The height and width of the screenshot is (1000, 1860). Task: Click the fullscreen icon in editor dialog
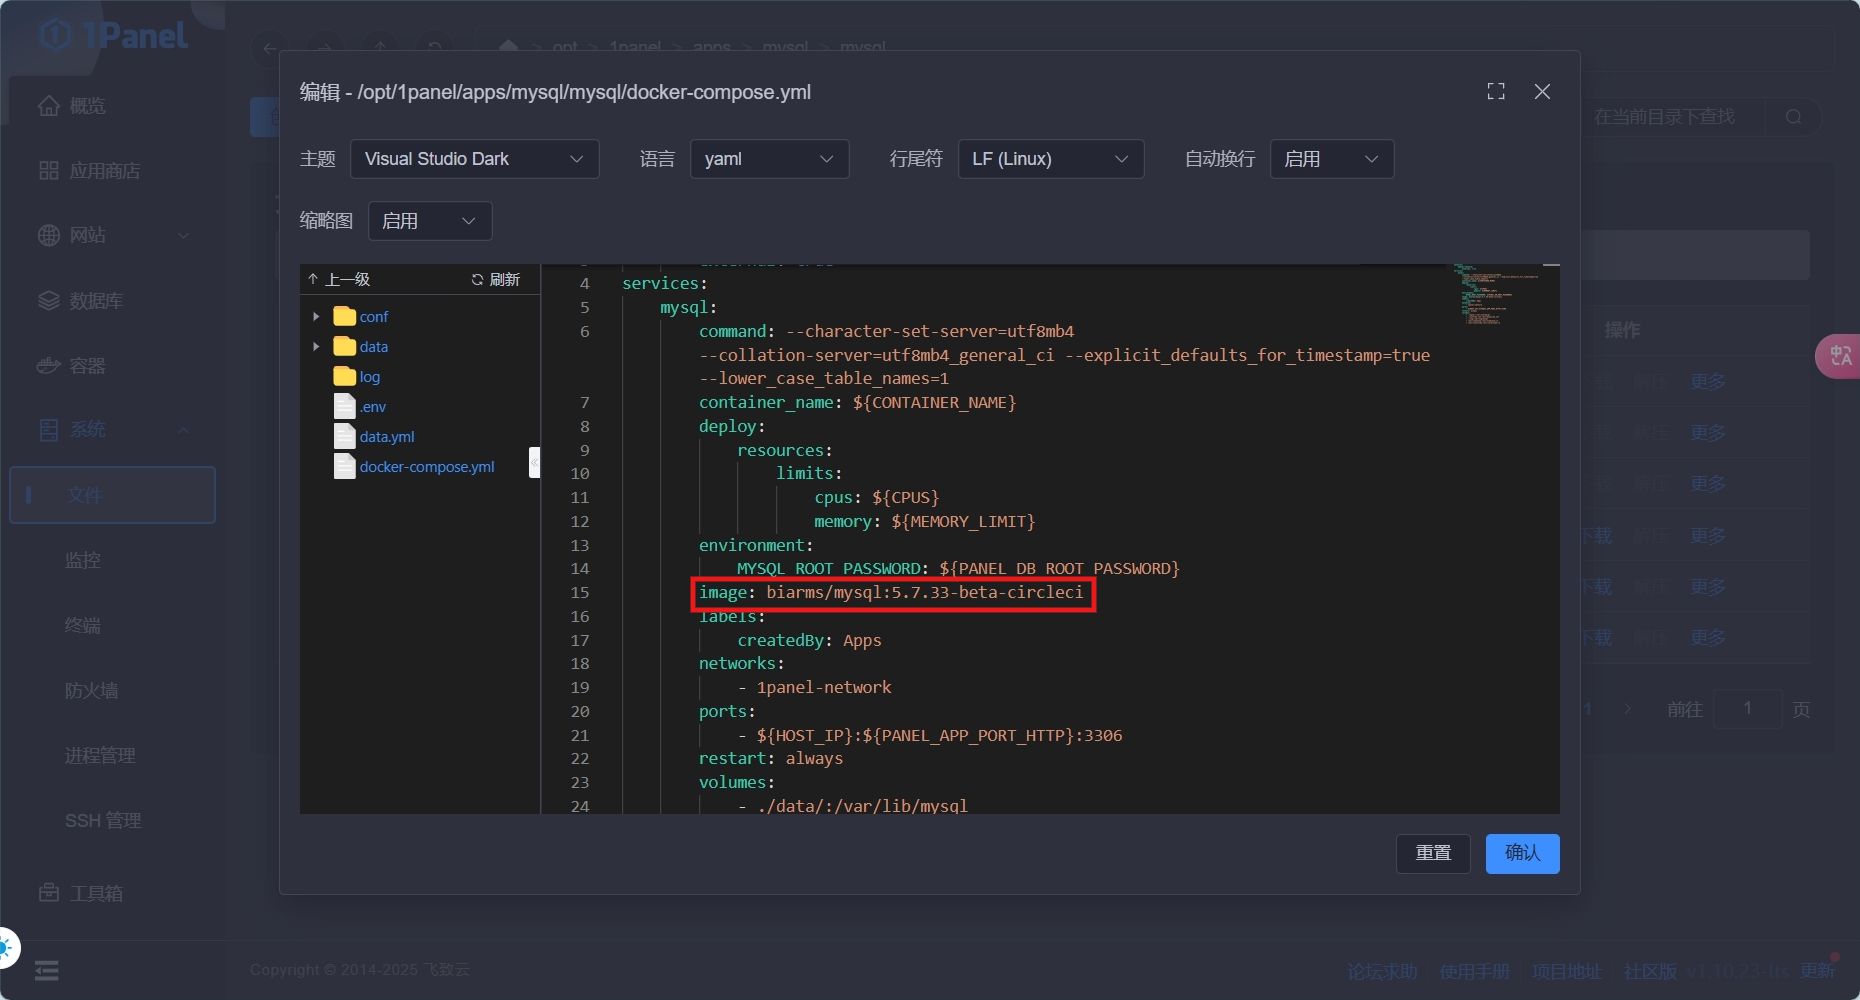point(1495,92)
